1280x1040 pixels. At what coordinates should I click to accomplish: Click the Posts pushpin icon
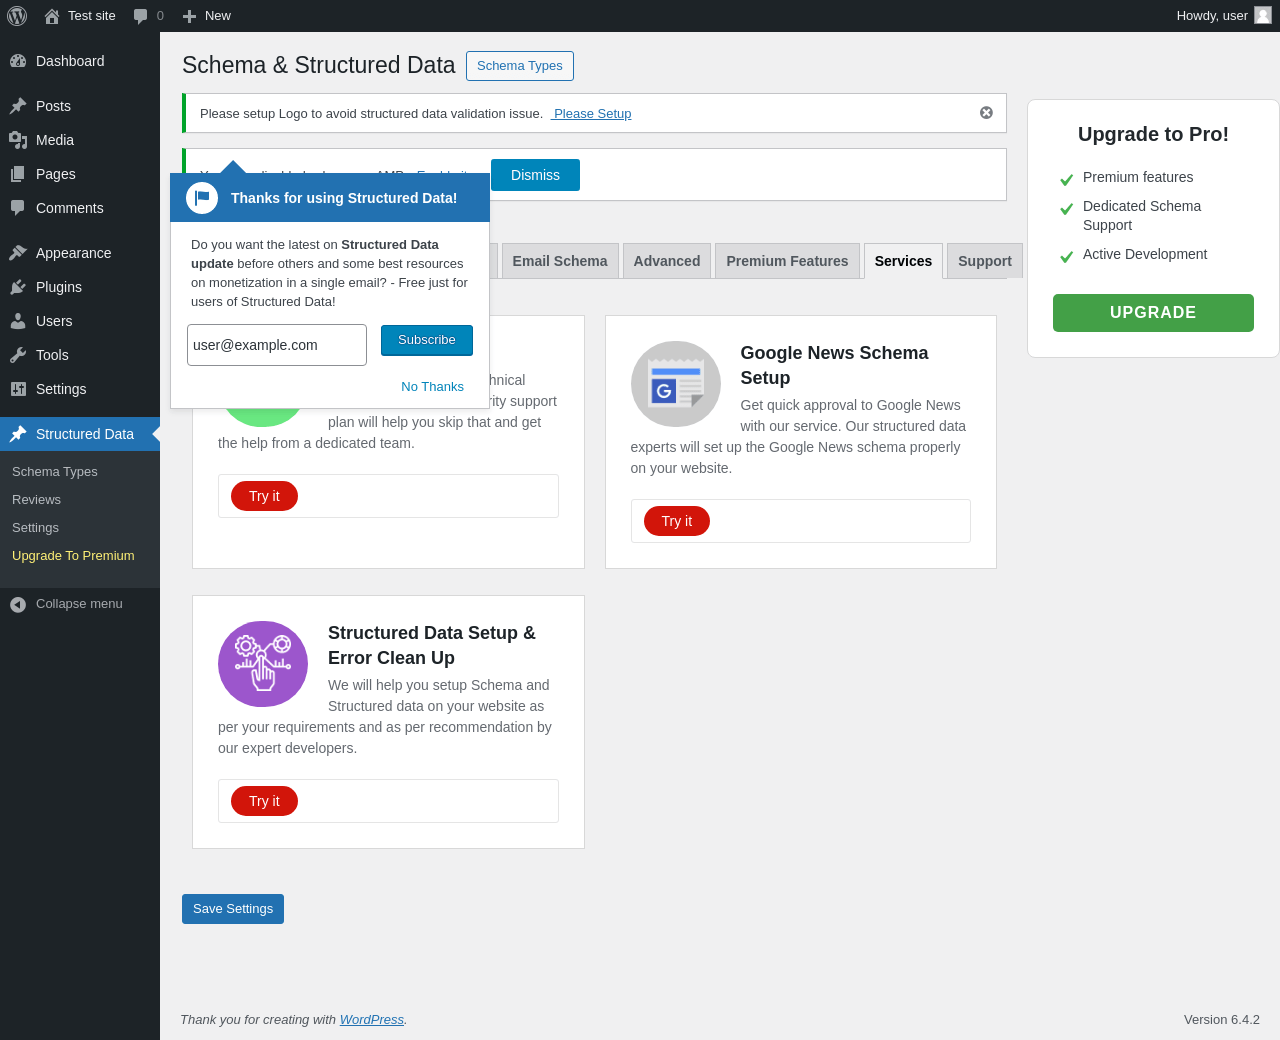18,106
